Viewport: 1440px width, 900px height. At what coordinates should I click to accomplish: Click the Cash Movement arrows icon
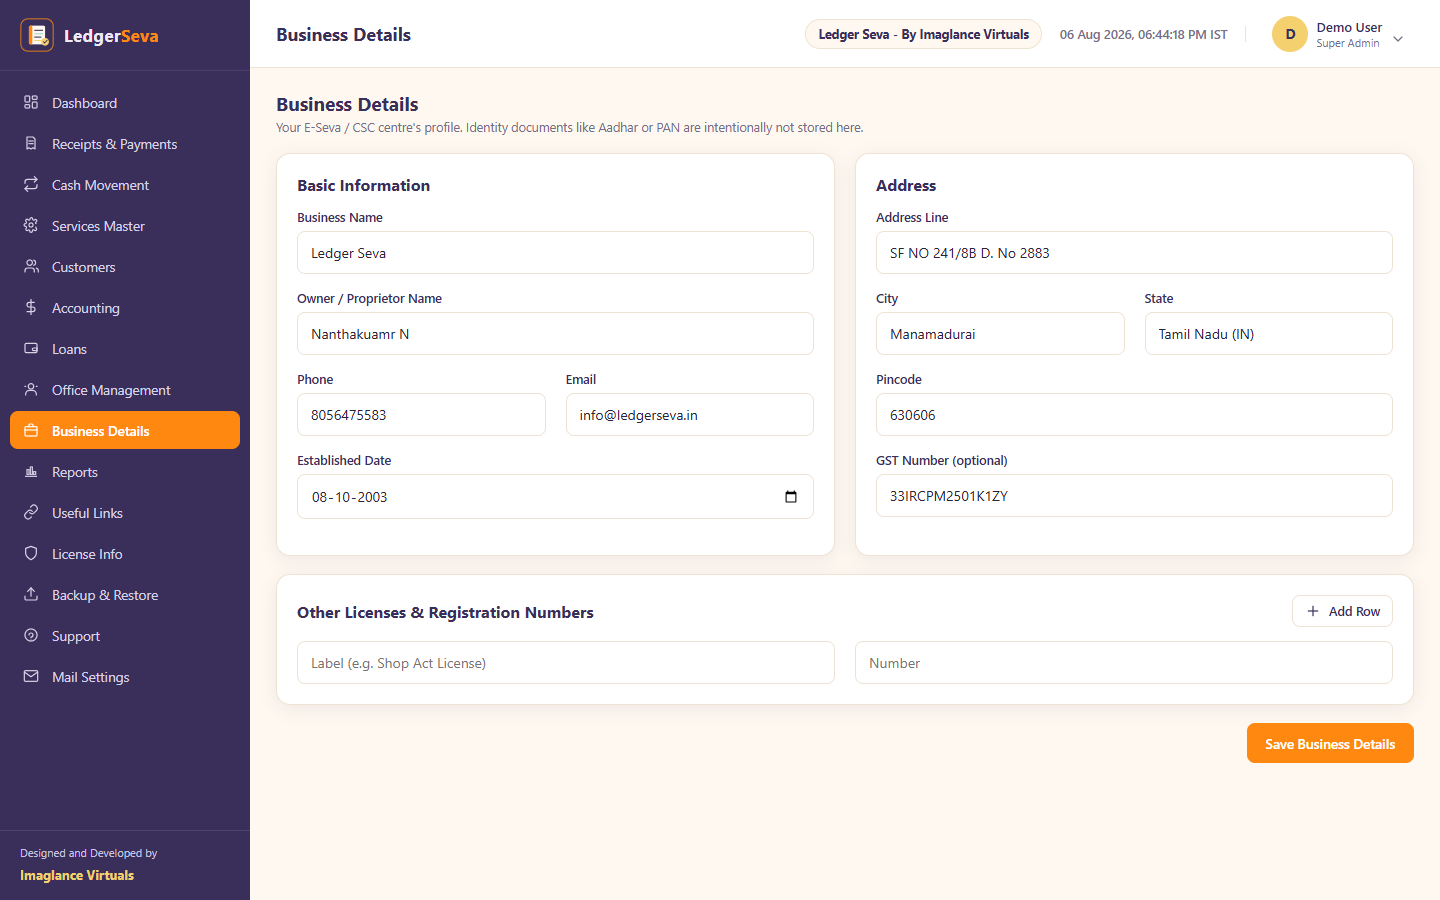tap(31, 184)
